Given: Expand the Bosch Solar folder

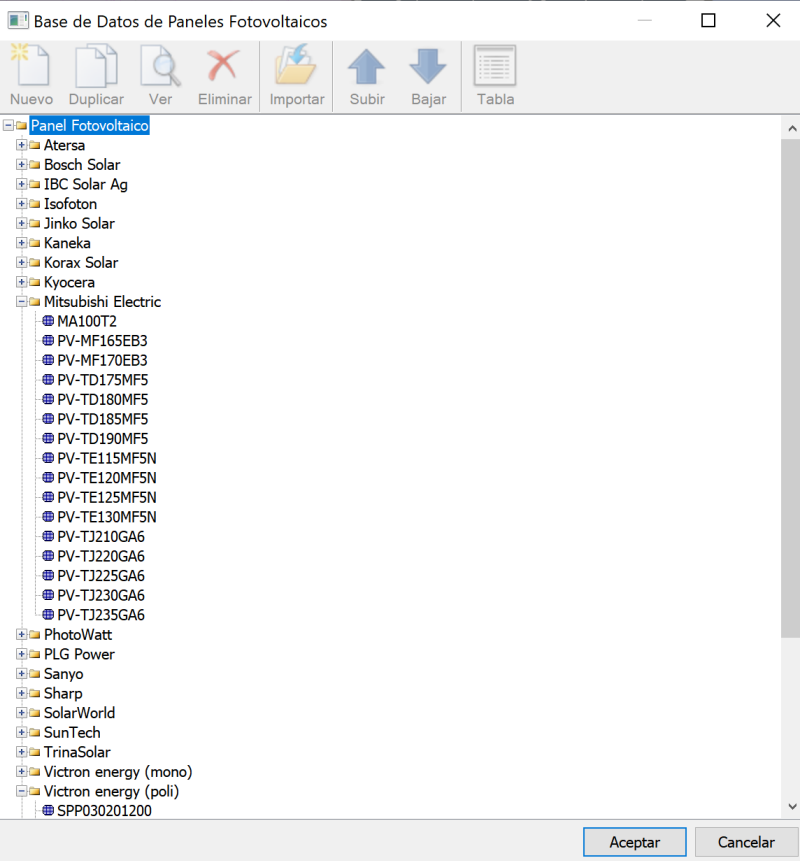Looking at the screenshot, I should pyautogui.click(x=21, y=165).
